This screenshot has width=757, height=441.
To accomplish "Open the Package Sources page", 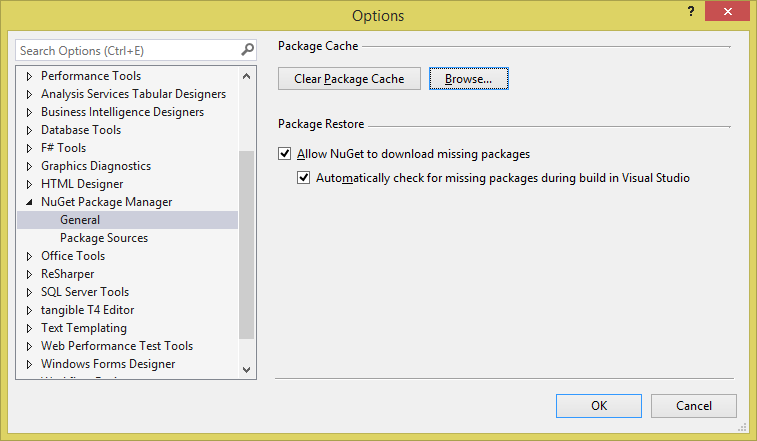I will click(104, 238).
